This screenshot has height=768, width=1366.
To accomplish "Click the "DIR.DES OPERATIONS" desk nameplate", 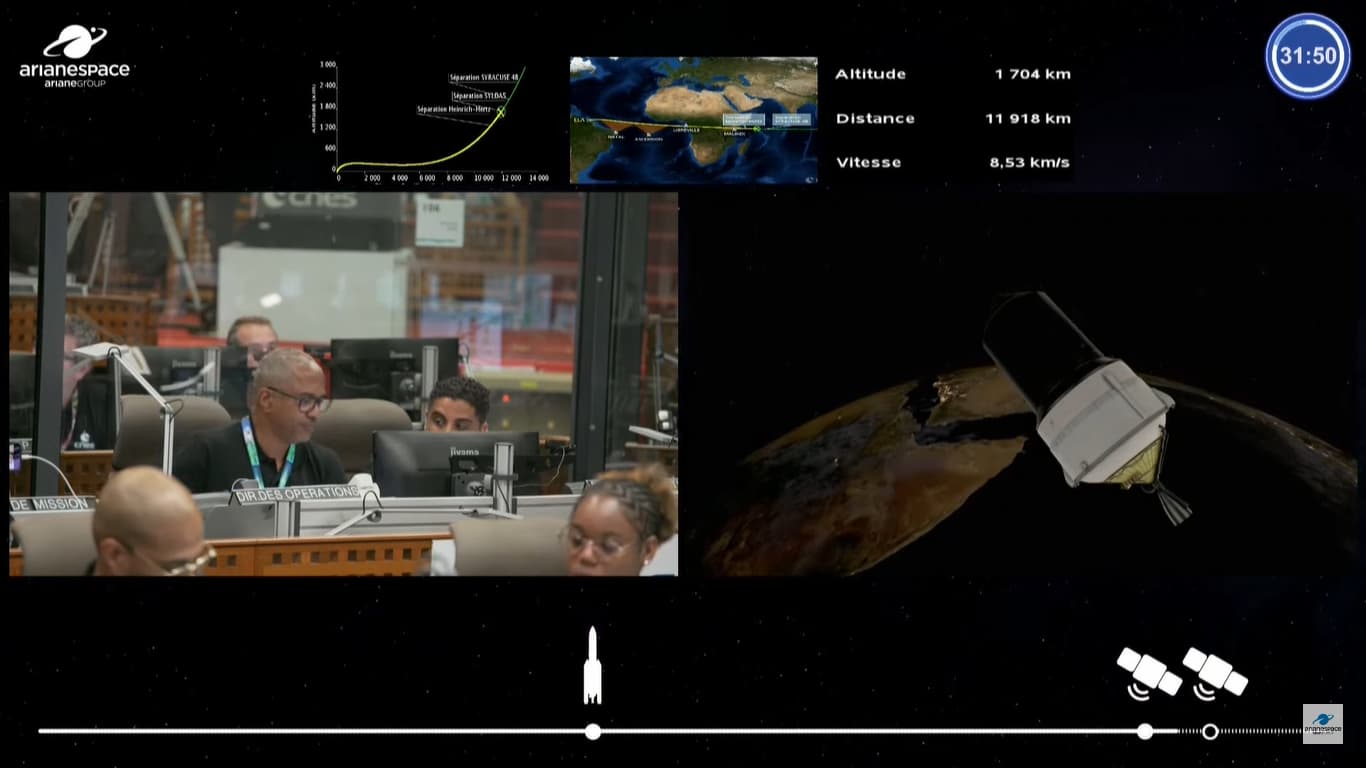I will coord(295,494).
